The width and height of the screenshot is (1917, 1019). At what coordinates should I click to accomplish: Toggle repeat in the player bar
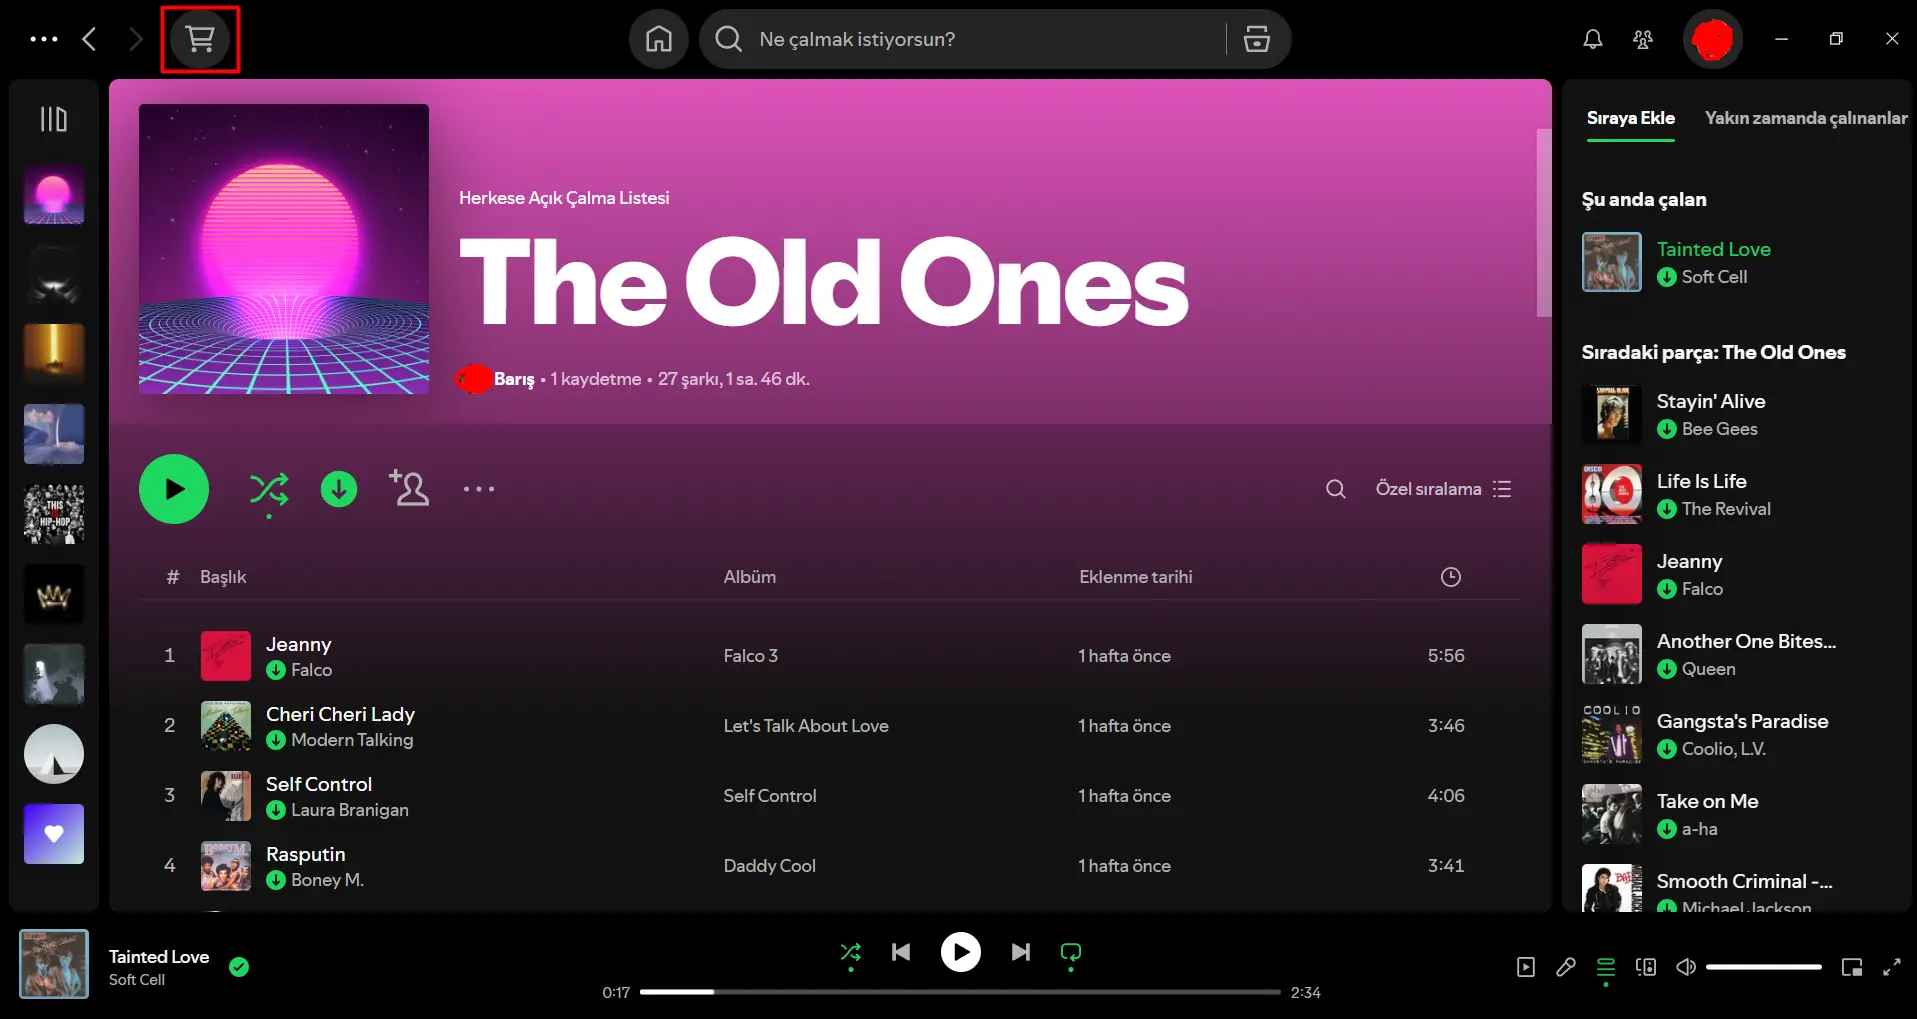pyautogui.click(x=1071, y=952)
